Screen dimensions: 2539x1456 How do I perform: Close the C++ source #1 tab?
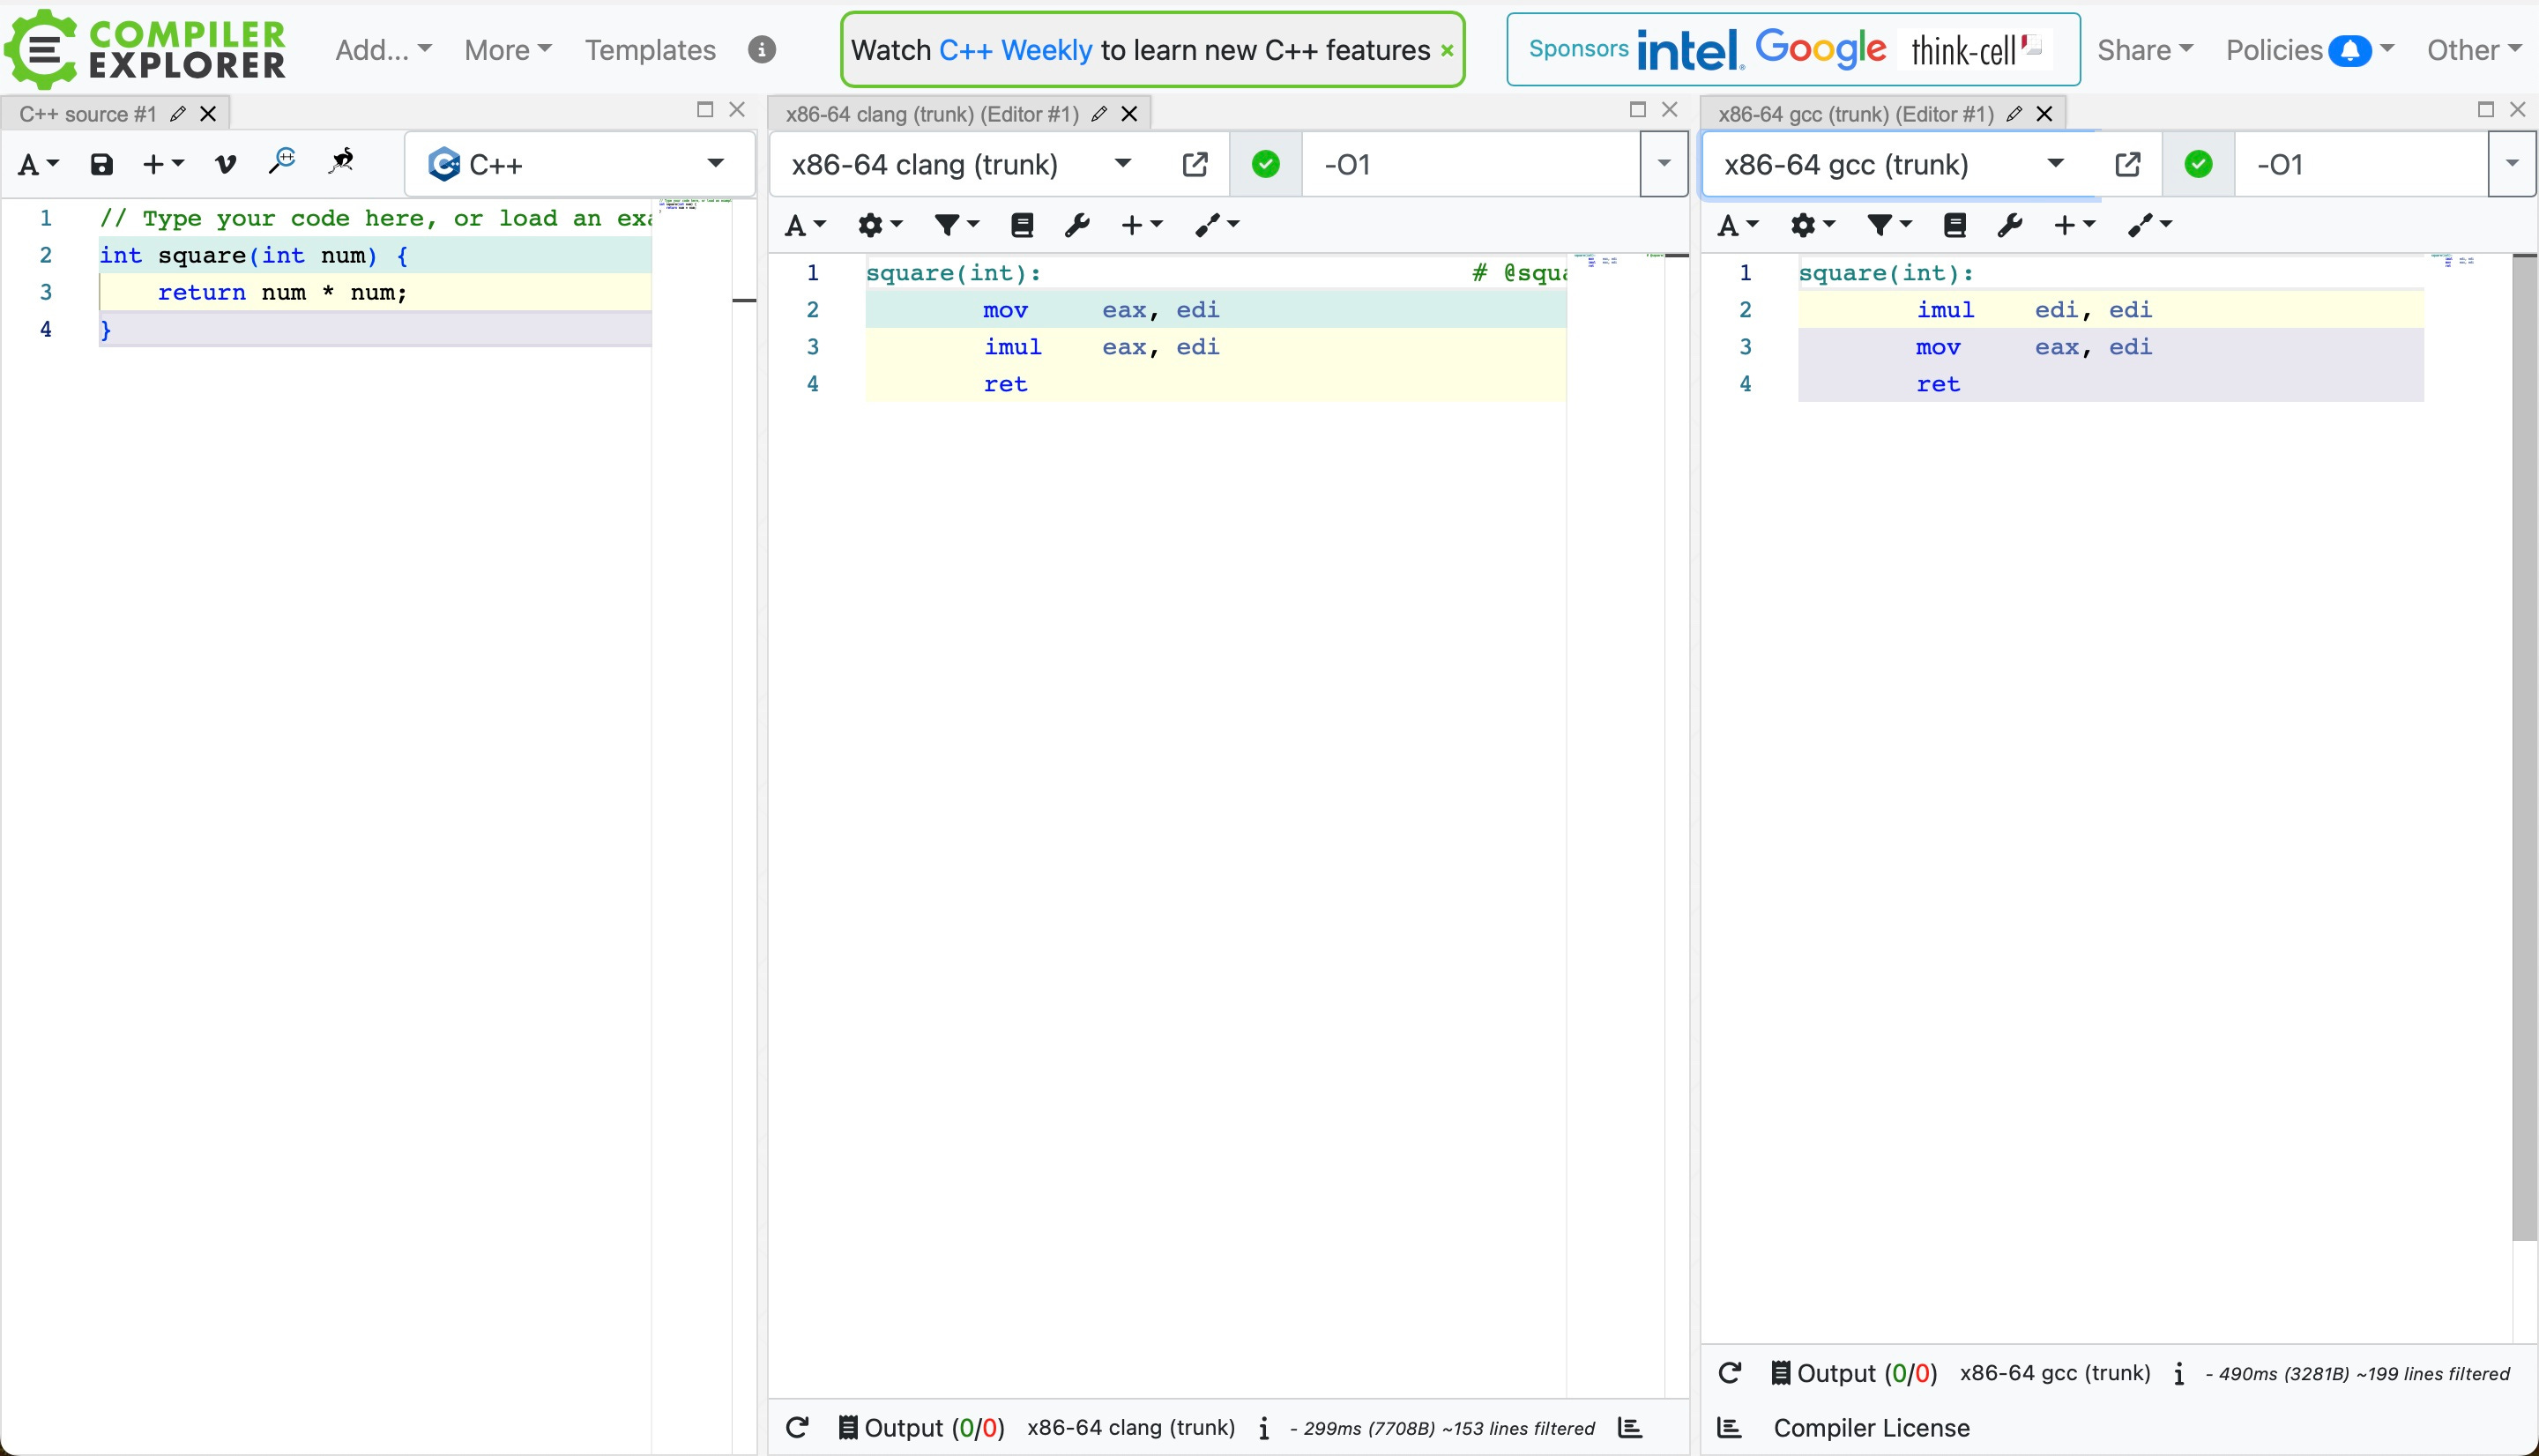coord(208,114)
